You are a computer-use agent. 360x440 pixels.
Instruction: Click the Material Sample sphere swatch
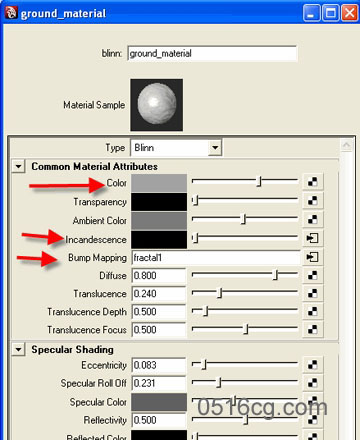[157, 105]
